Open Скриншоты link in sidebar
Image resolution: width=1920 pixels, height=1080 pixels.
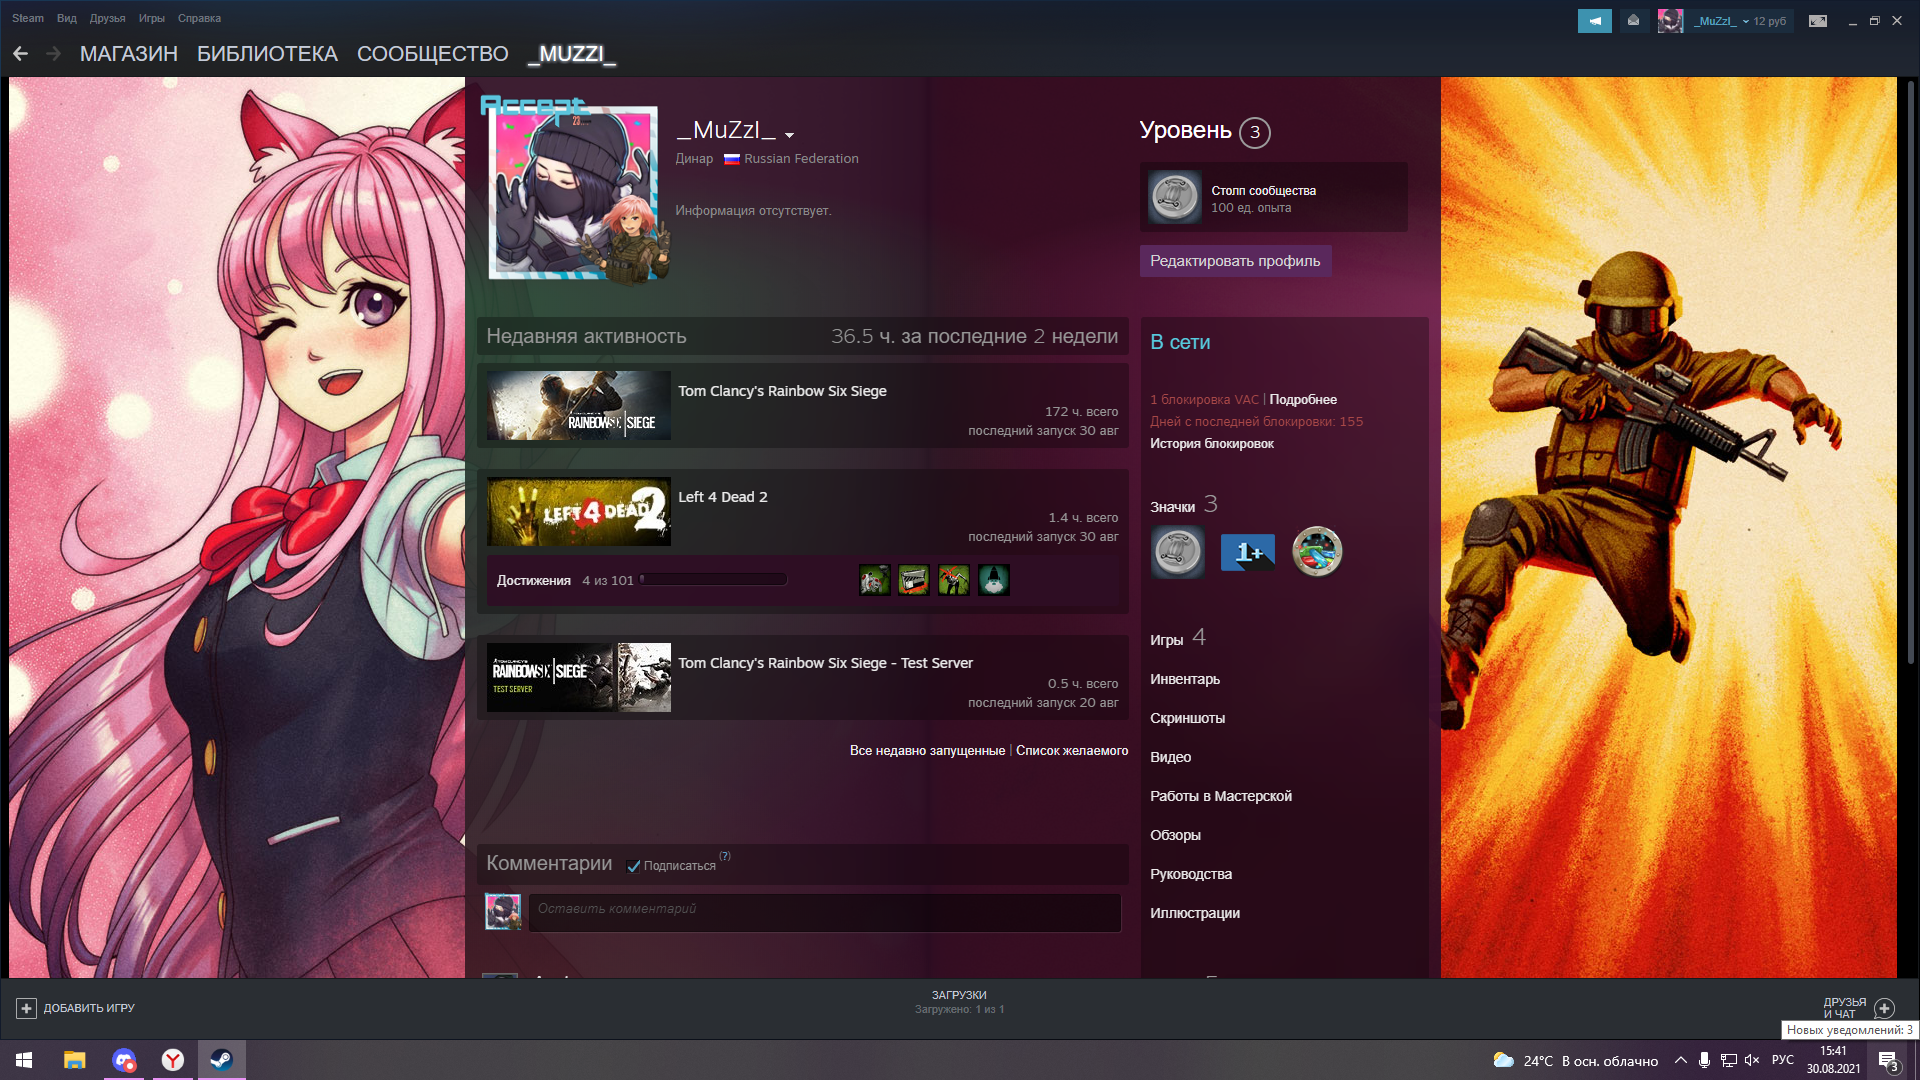pyautogui.click(x=1187, y=718)
